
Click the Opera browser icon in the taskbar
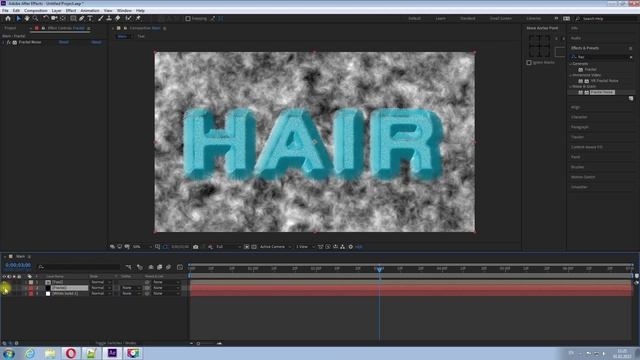coord(71,353)
